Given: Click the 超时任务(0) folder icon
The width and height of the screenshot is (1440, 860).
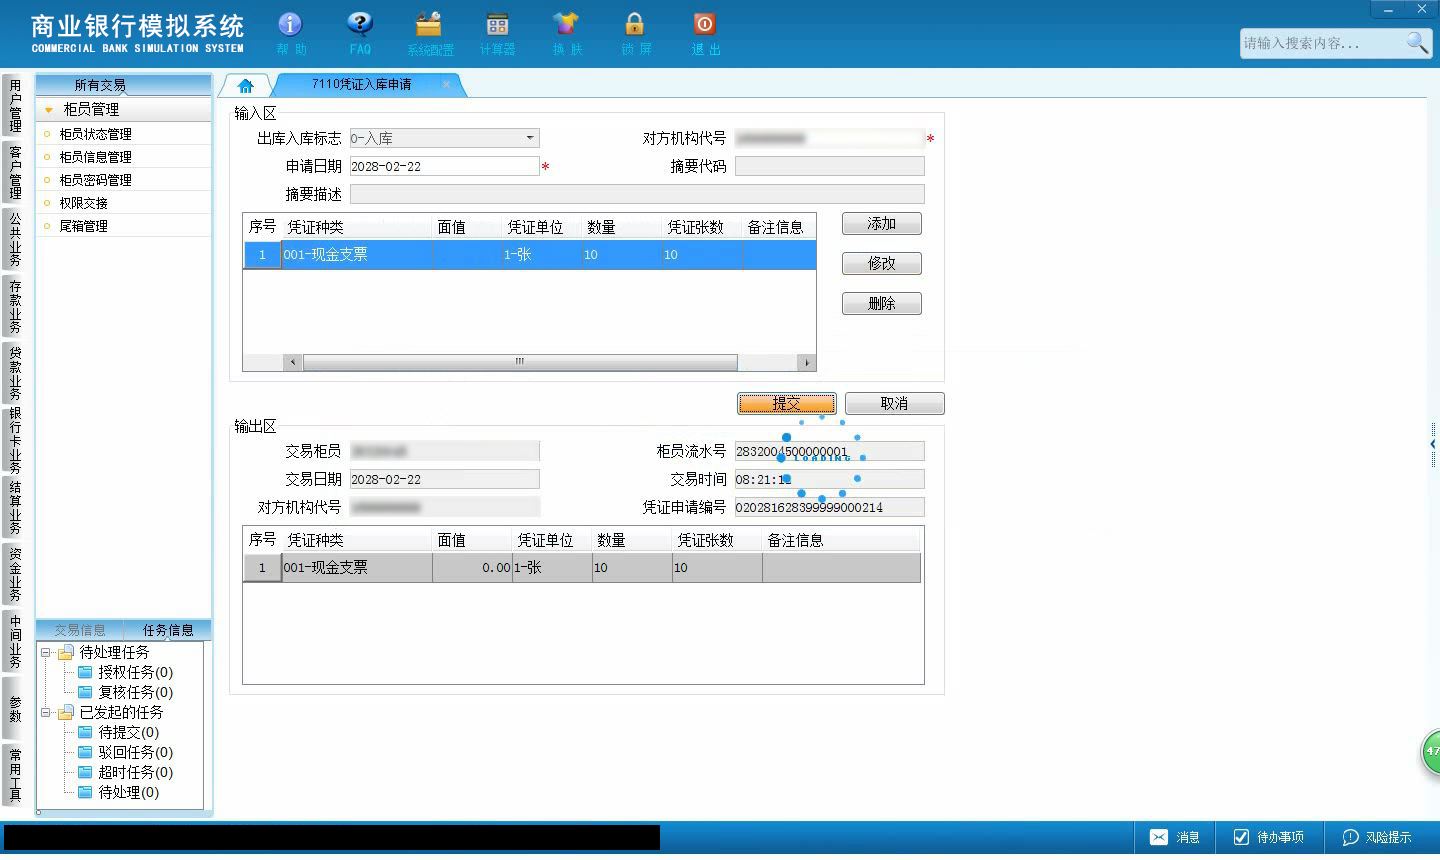Looking at the screenshot, I should (85, 772).
